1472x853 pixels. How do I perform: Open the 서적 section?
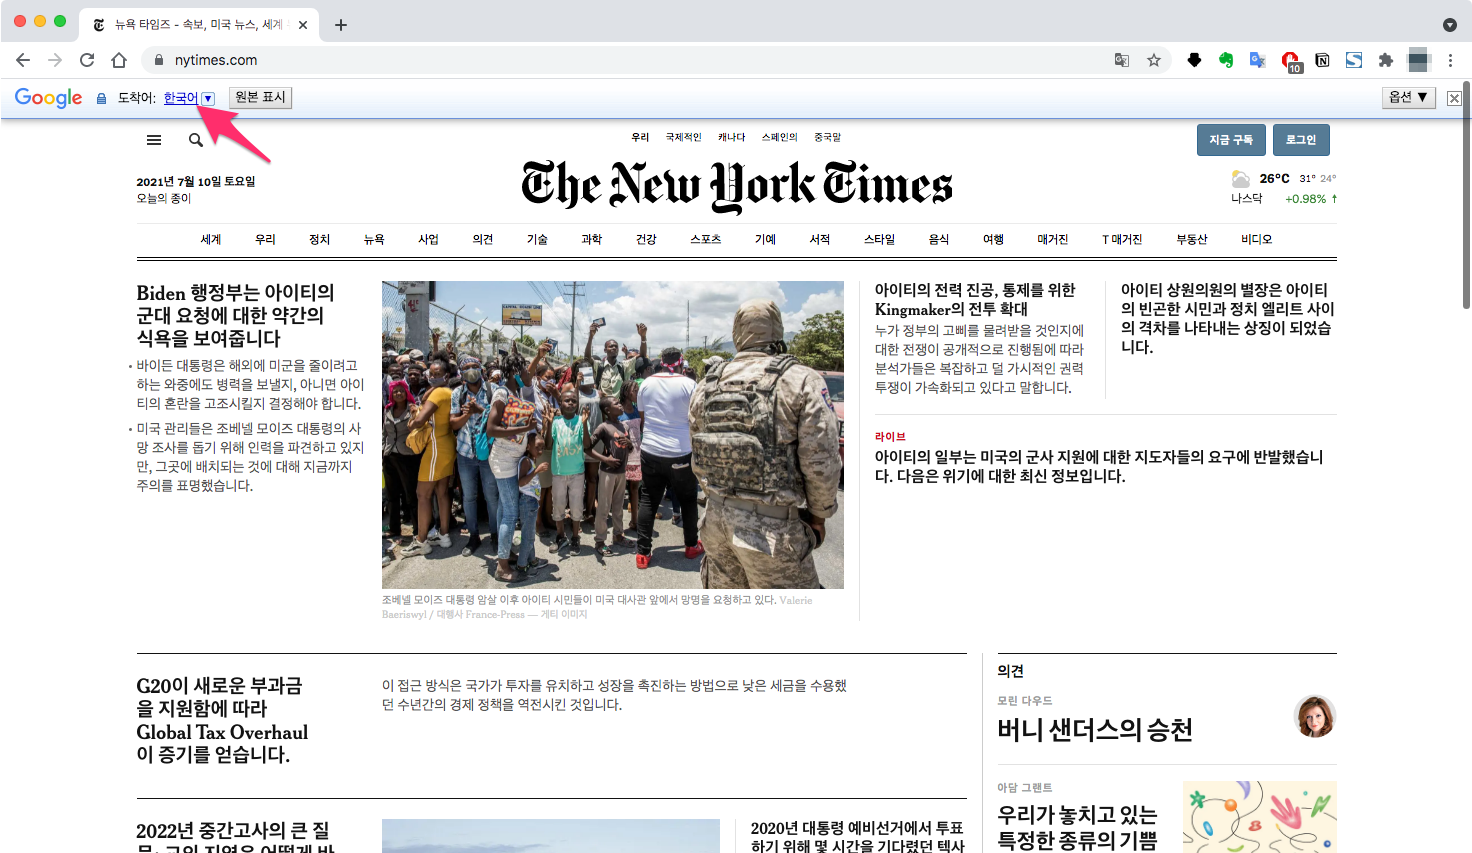(820, 239)
